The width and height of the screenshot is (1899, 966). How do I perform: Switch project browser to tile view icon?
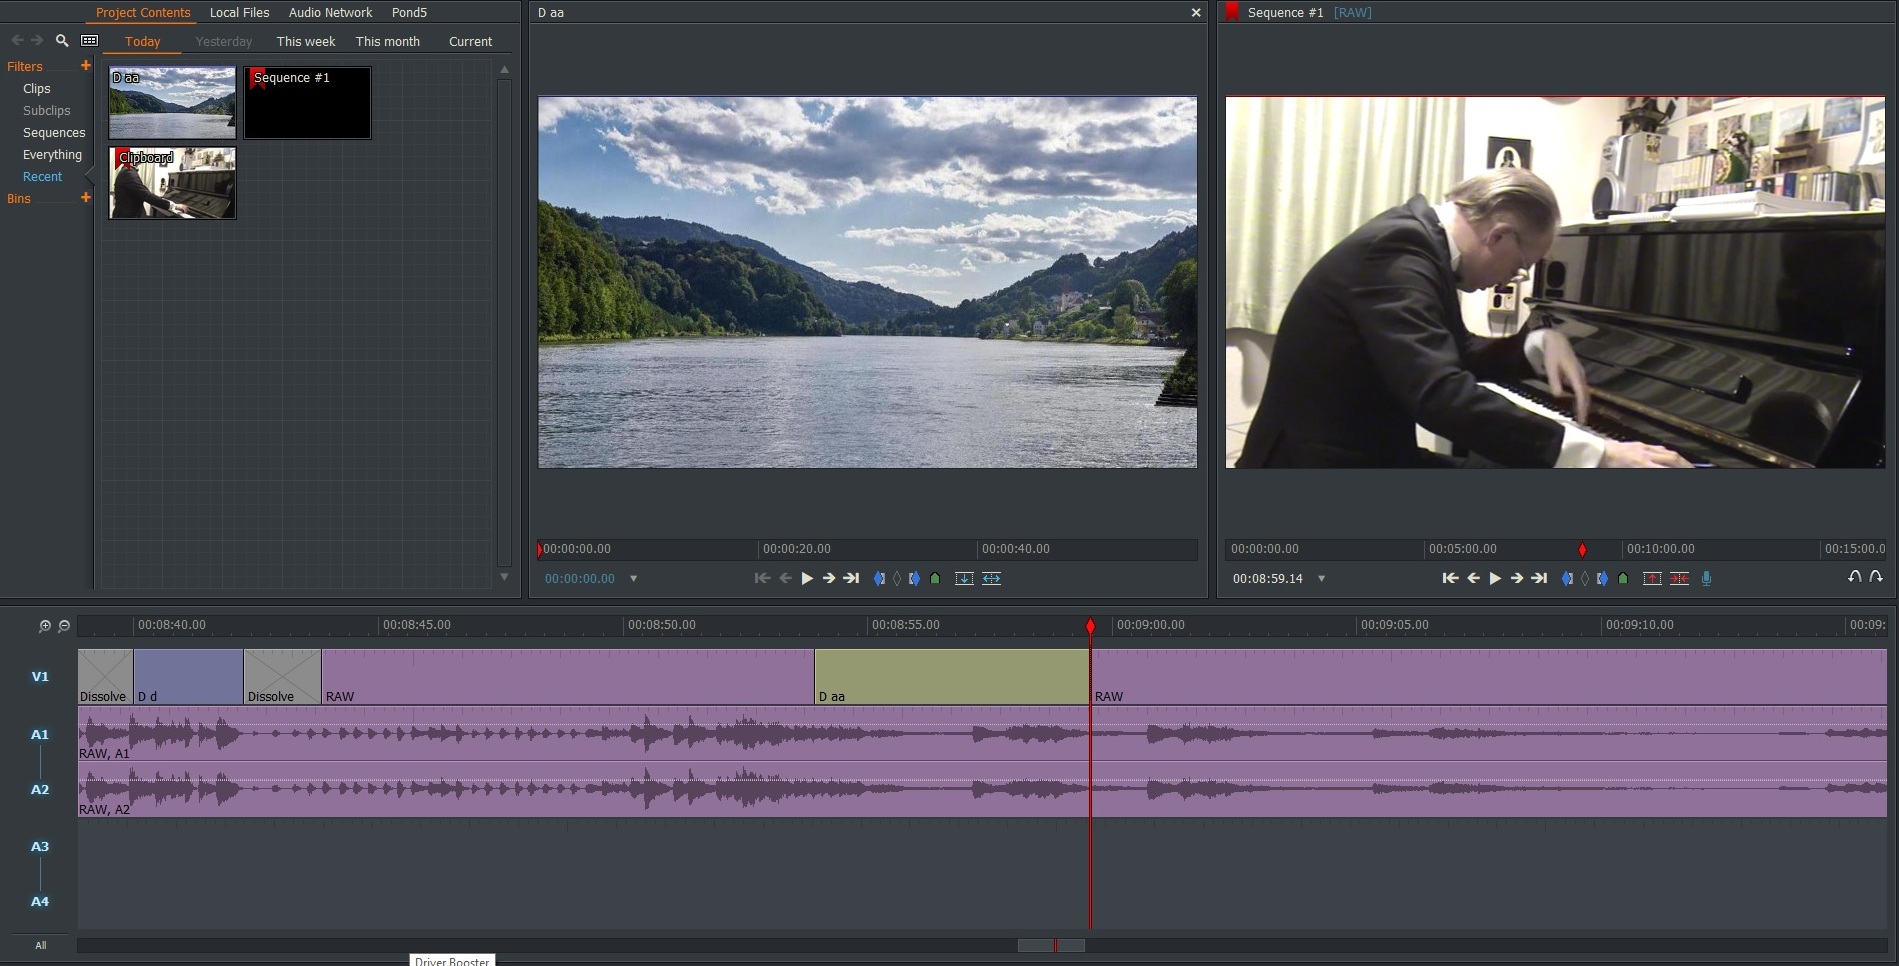click(x=90, y=41)
